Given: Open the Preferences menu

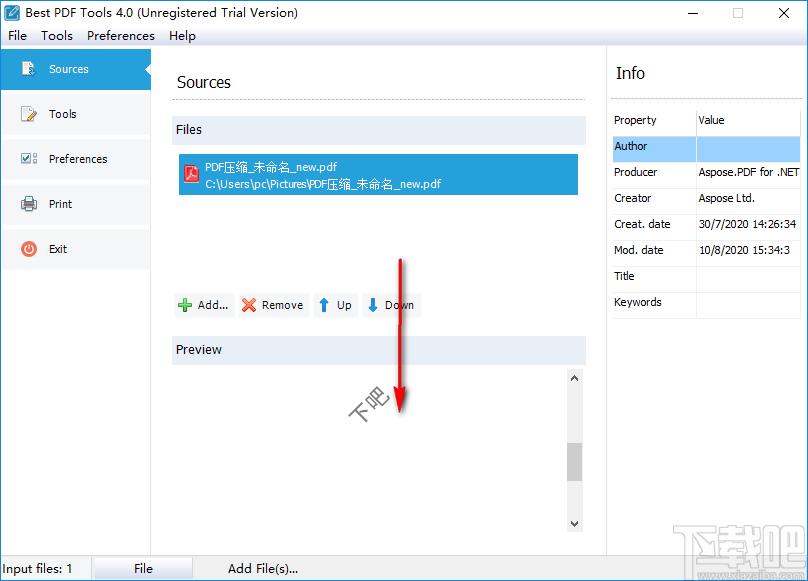Looking at the screenshot, I should [x=121, y=36].
